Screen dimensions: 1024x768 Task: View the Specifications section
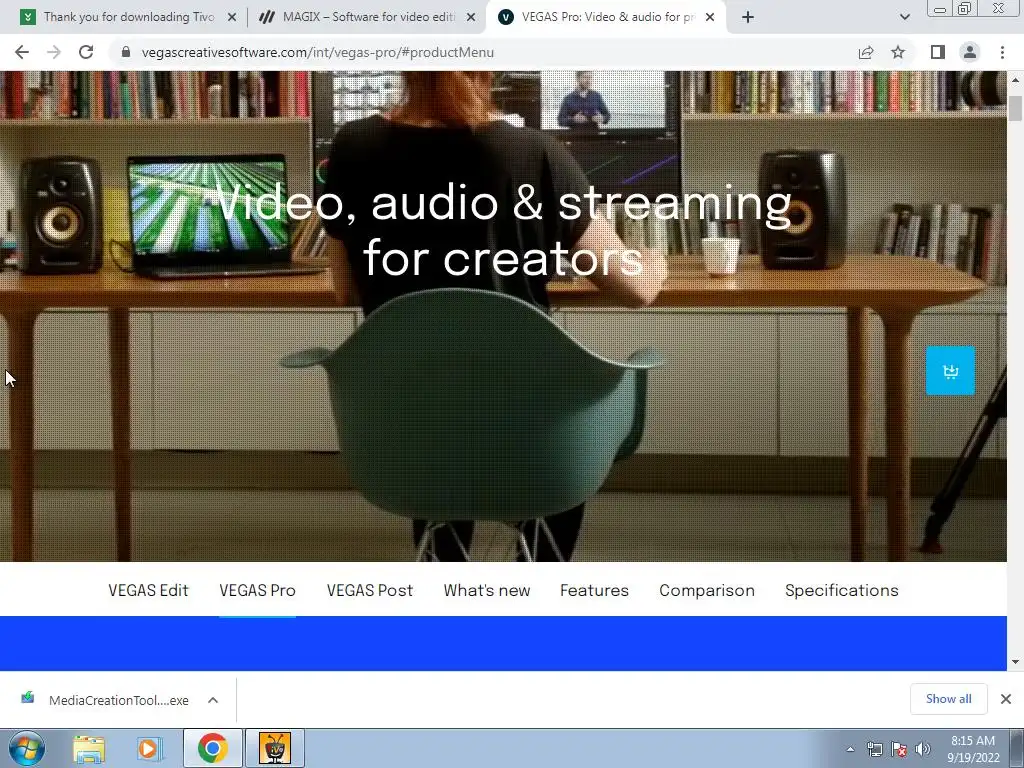coord(842,590)
